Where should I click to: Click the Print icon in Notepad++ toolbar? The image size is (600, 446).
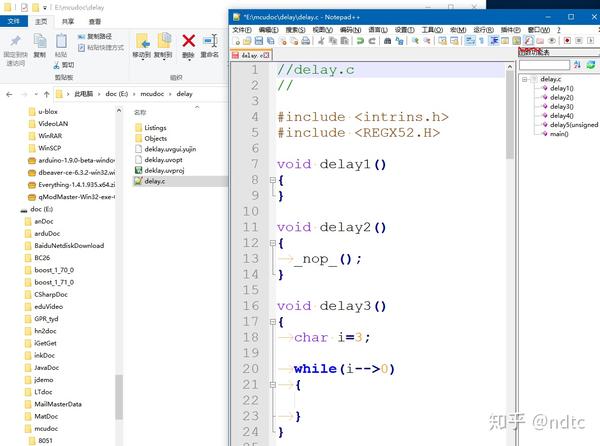(x=305, y=41)
